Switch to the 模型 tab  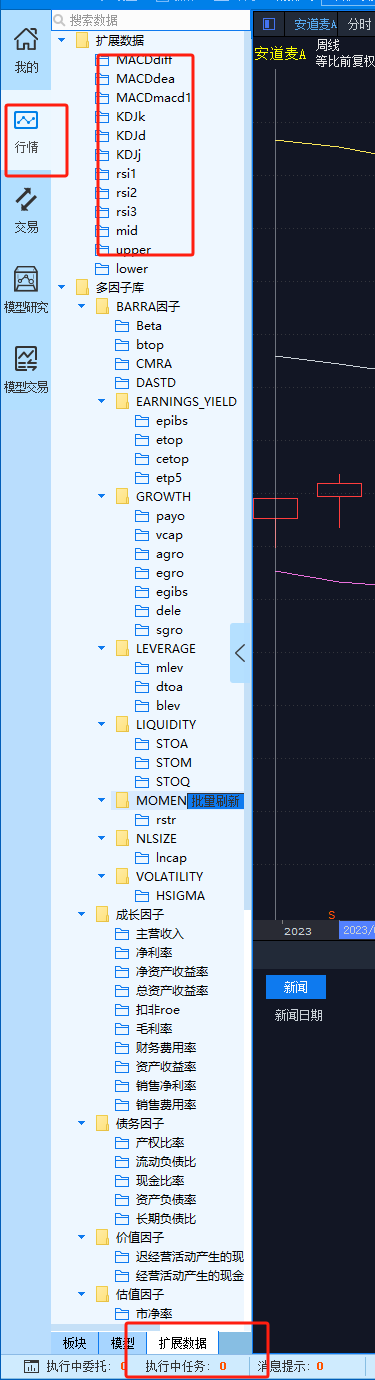click(x=122, y=1343)
